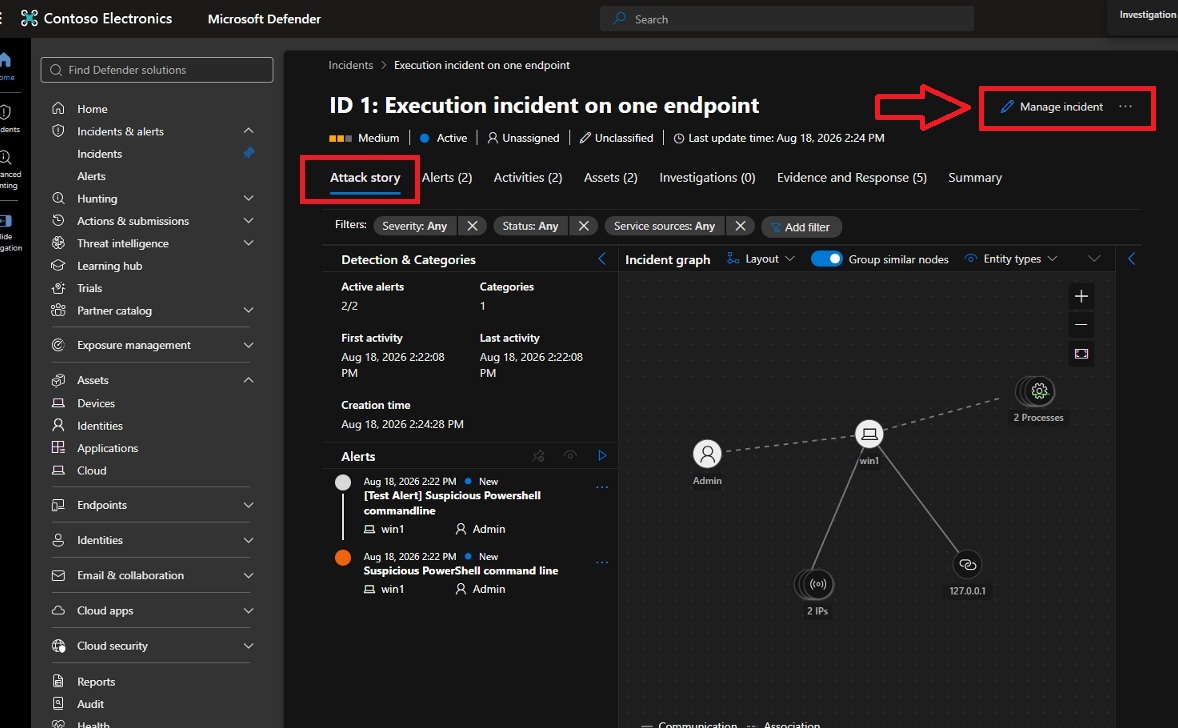Open the Test Alert Suspicious Powershell commandline

click(x=452, y=503)
